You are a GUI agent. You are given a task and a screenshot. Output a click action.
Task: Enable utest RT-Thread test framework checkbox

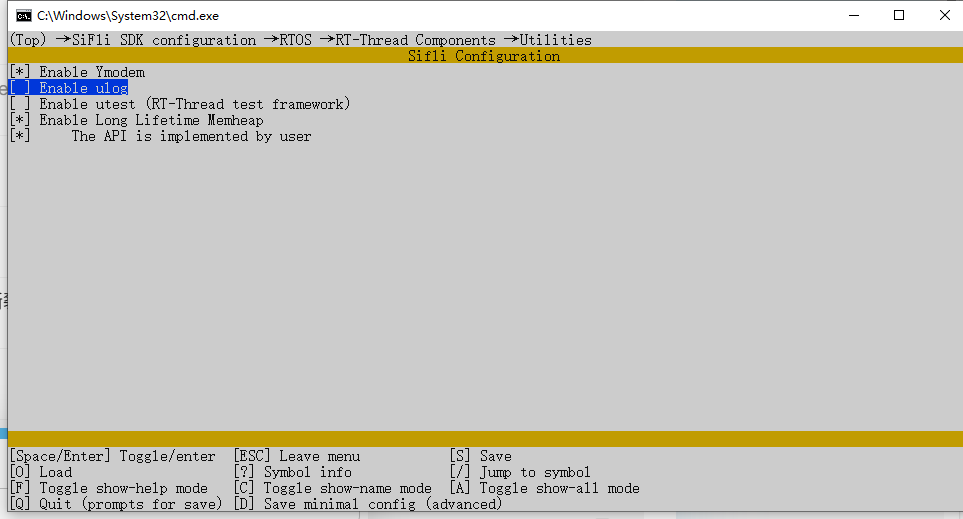[x=20, y=104]
